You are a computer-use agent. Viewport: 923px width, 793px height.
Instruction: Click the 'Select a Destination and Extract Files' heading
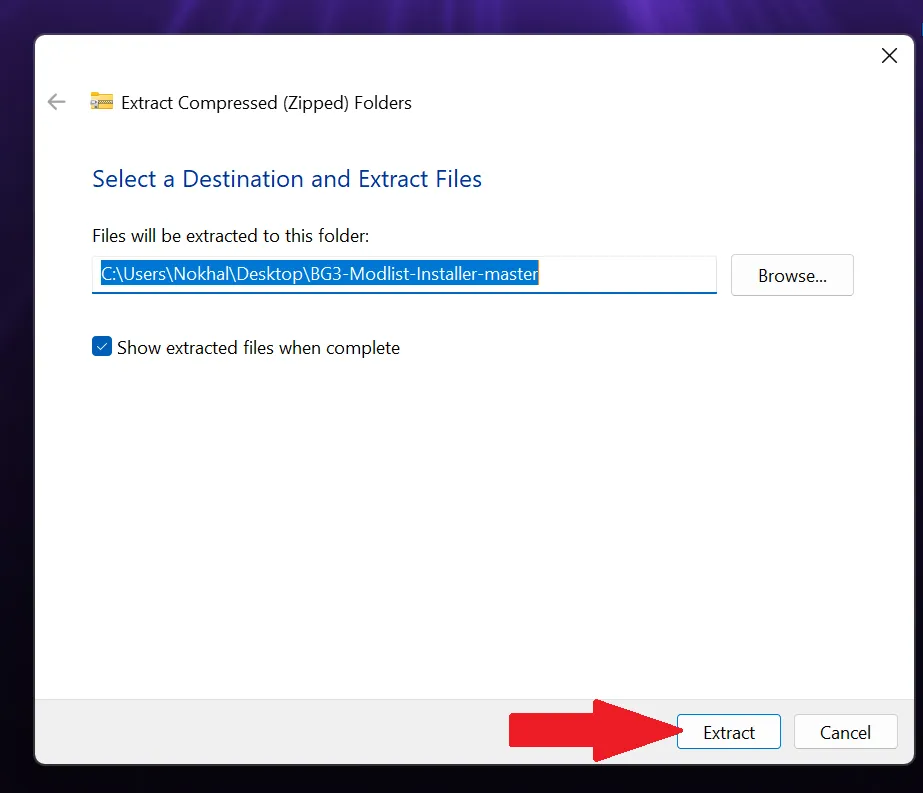pyautogui.click(x=287, y=179)
